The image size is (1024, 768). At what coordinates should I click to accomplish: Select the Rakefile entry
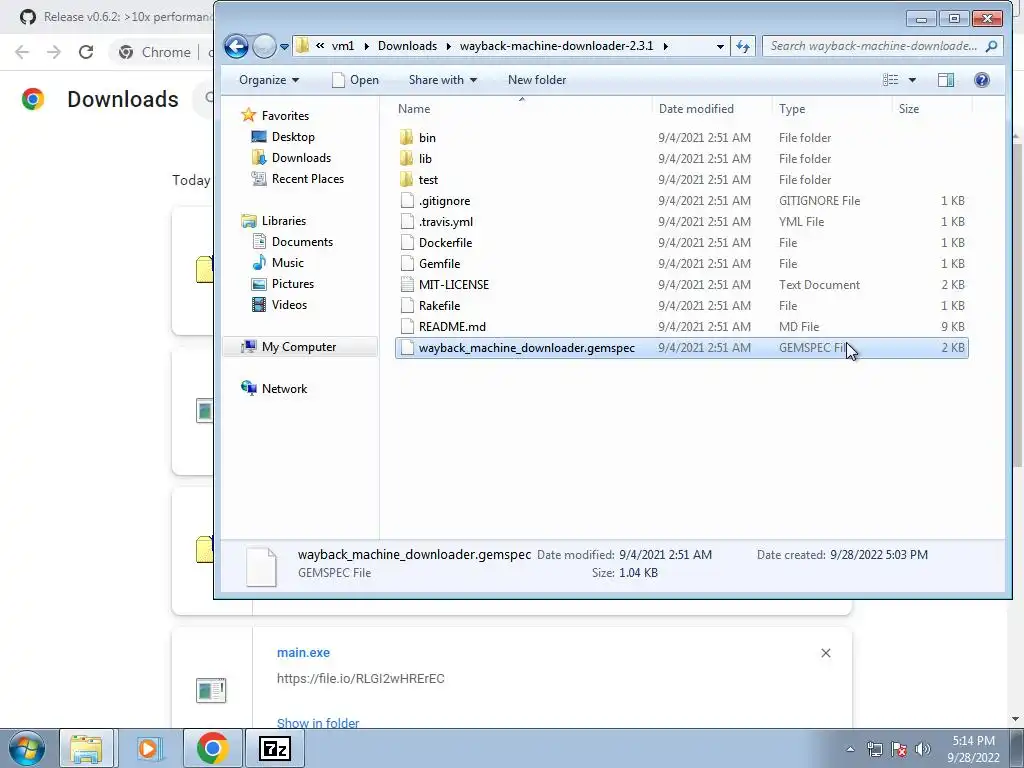point(681,305)
